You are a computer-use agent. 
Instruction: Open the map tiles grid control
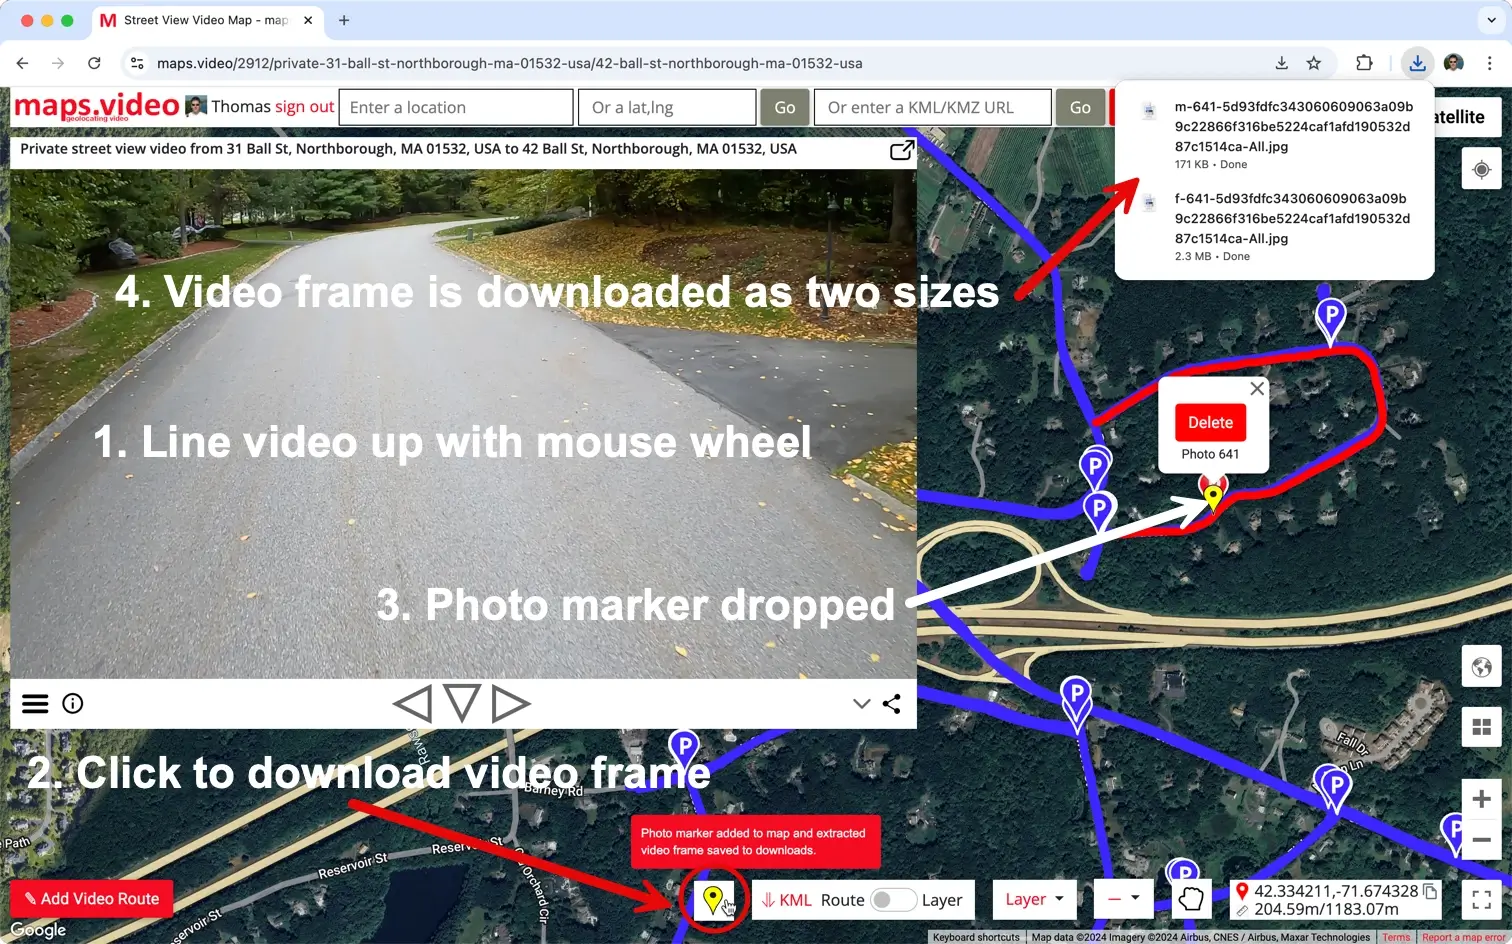1481,727
